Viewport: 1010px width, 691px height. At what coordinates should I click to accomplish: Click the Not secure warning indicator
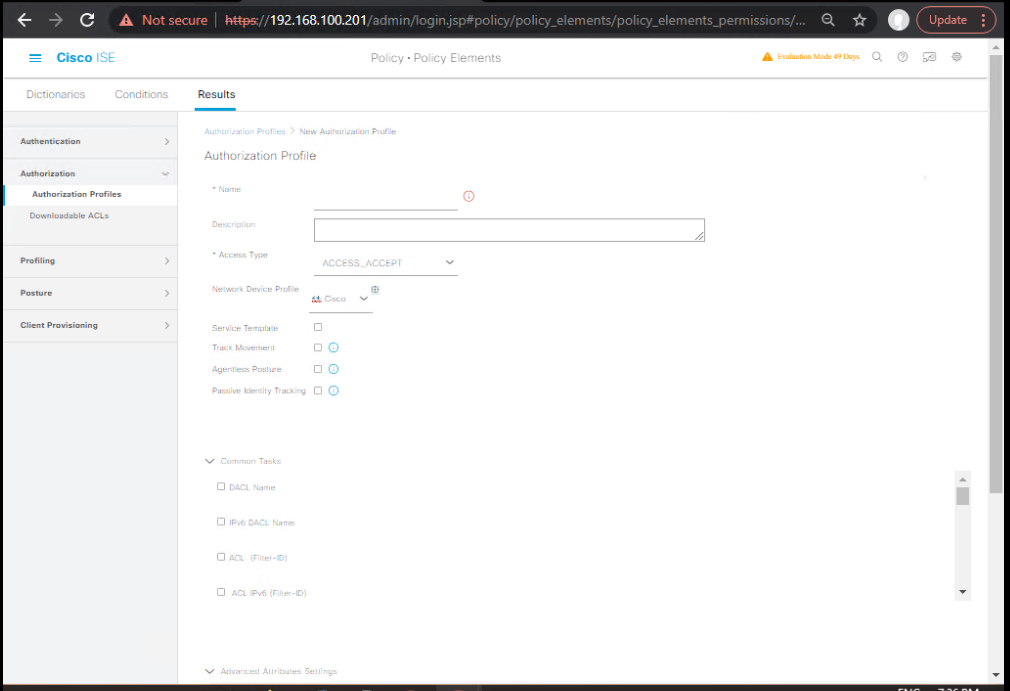(164, 20)
